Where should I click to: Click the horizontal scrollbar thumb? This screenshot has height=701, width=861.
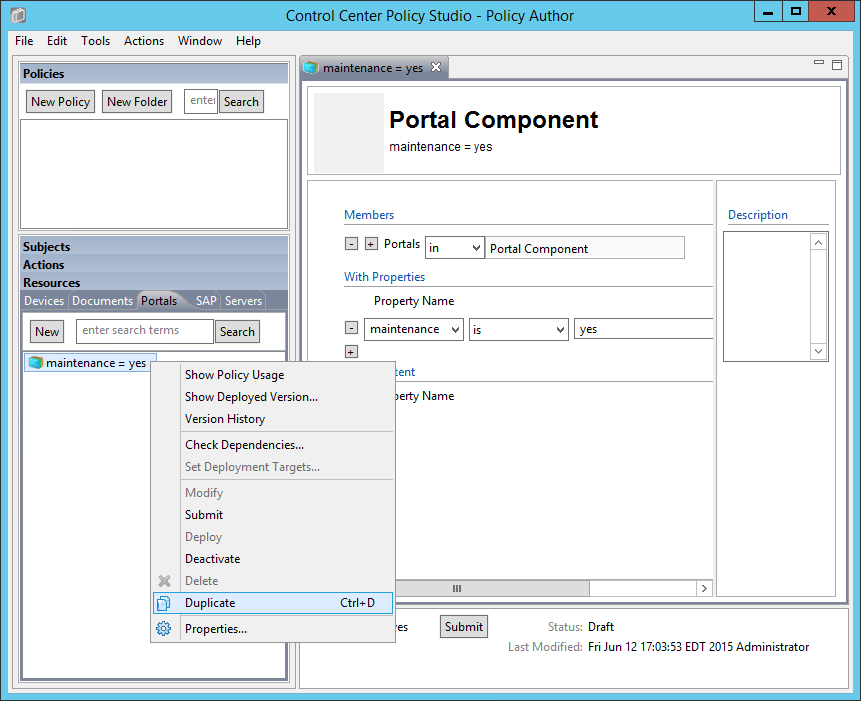(492, 588)
